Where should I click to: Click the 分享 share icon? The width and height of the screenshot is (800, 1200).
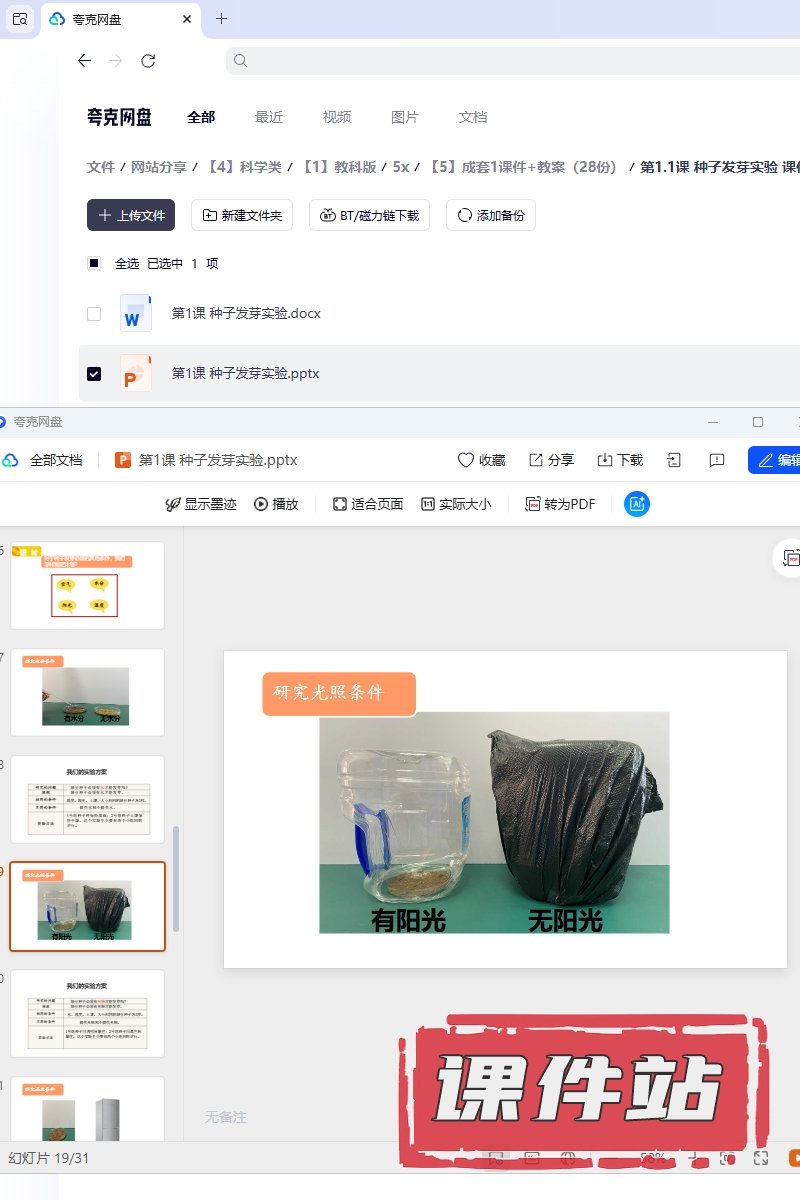coord(536,460)
